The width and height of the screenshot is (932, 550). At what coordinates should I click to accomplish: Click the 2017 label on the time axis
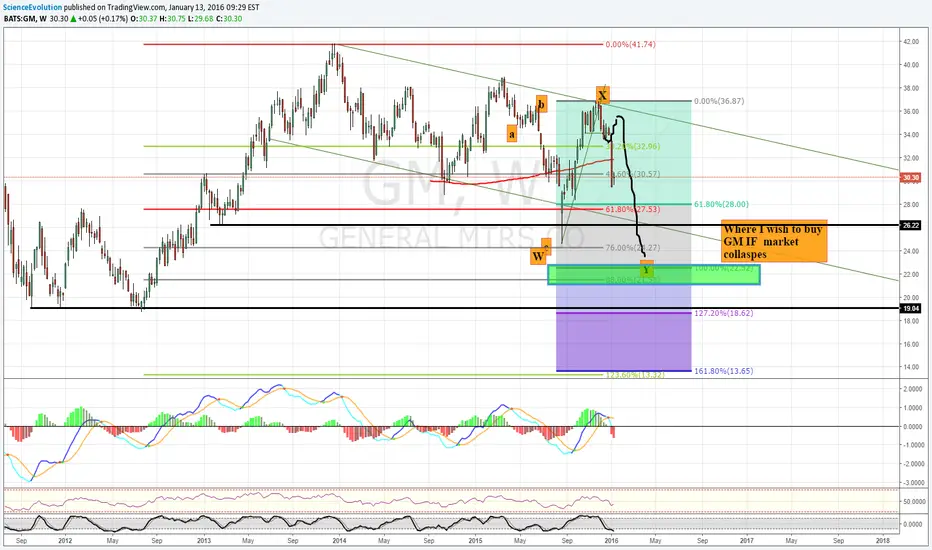(x=747, y=540)
